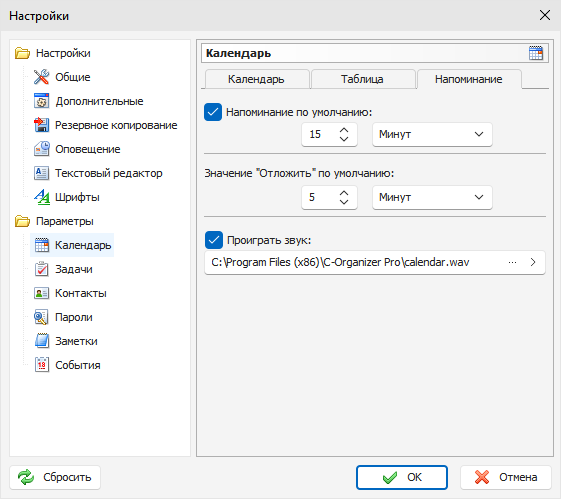561x499 pixels.
Task: Select the Оповещение label in the tree
Action: tap(88, 149)
